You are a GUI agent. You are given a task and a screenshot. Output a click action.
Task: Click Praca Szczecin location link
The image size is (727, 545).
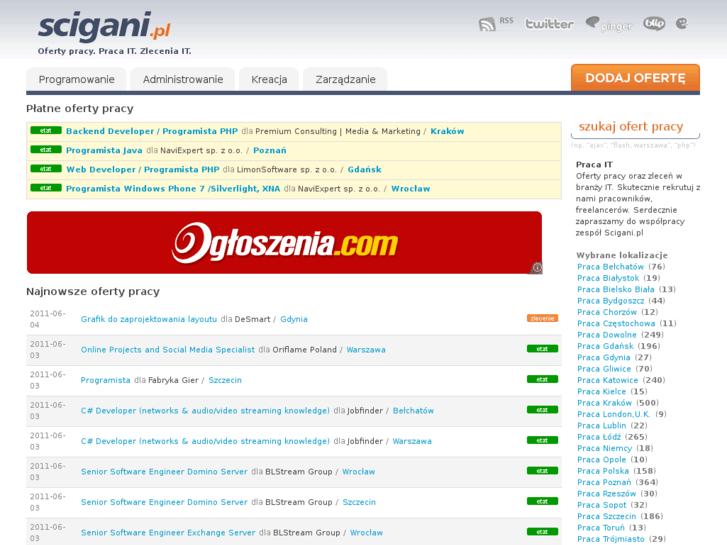pos(606,517)
